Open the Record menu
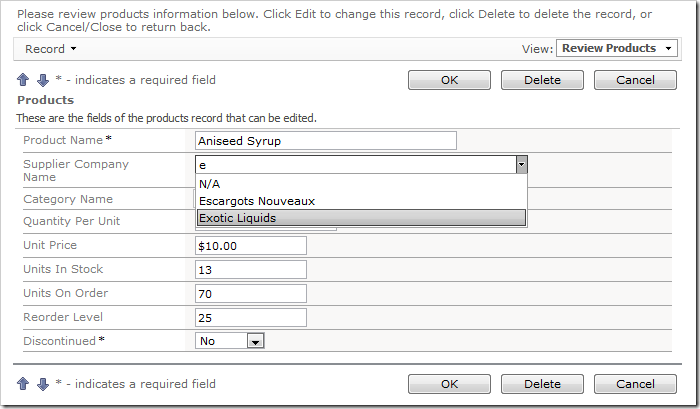The height and width of the screenshot is (409, 700). coord(50,49)
